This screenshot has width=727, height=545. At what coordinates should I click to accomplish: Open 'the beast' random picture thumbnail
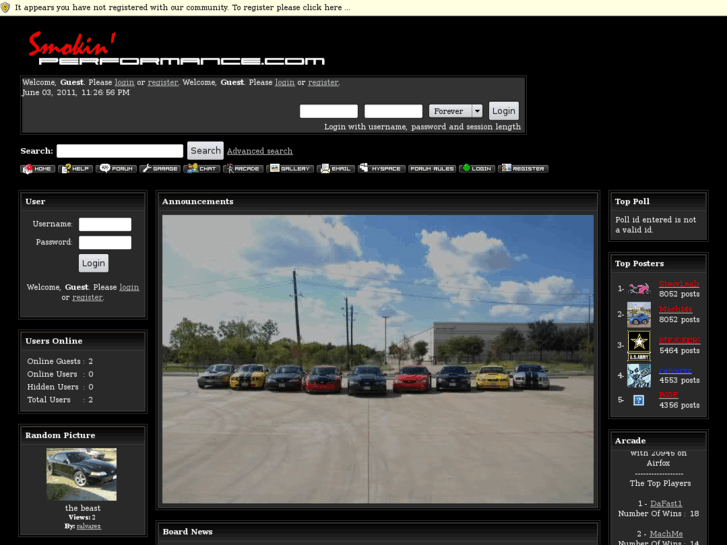(x=82, y=474)
